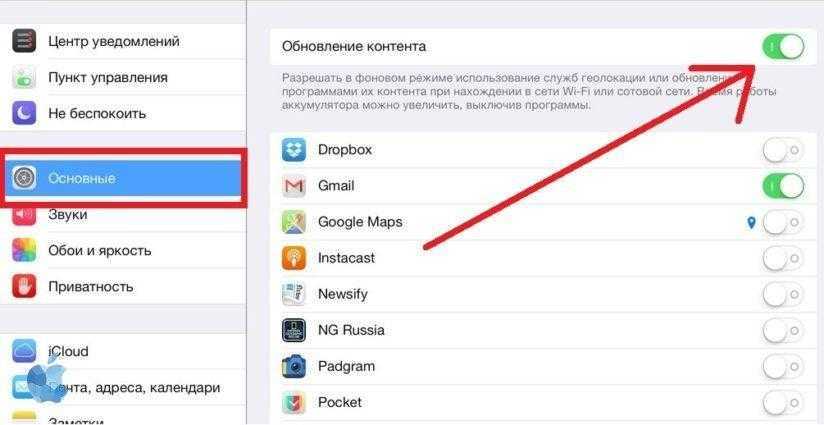The height and width of the screenshot is (425, 824).
Task: Tap the orange Instacast icon
Action: [294, 258]
